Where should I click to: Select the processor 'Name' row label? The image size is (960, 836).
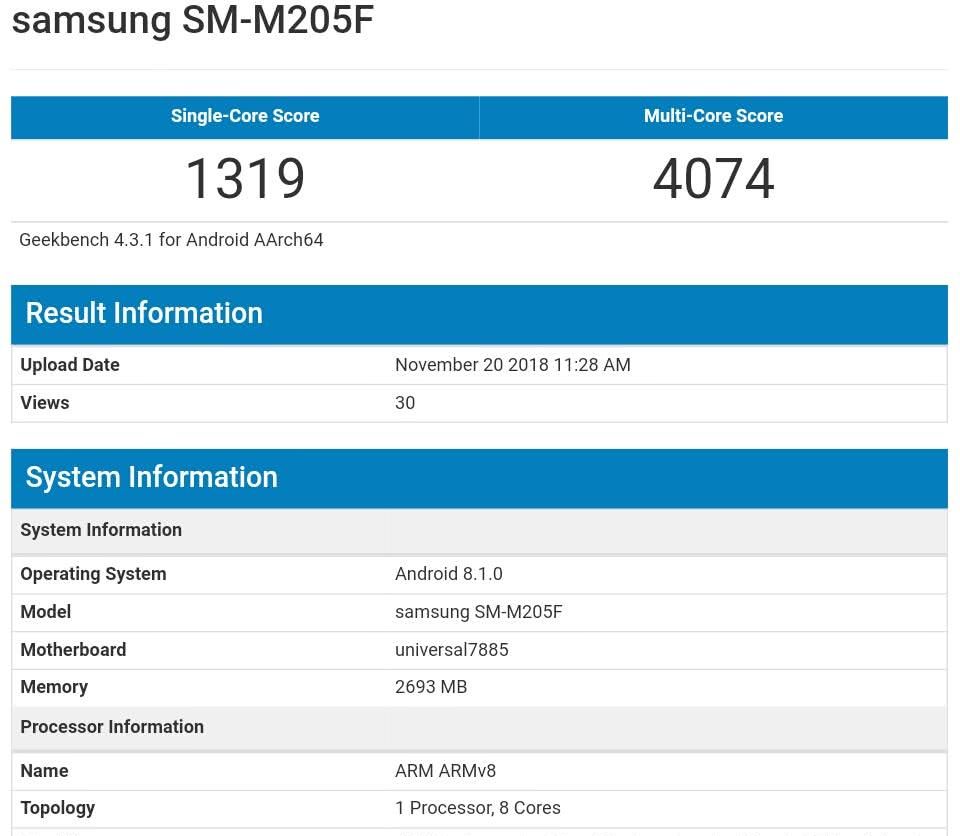(44, 771)
